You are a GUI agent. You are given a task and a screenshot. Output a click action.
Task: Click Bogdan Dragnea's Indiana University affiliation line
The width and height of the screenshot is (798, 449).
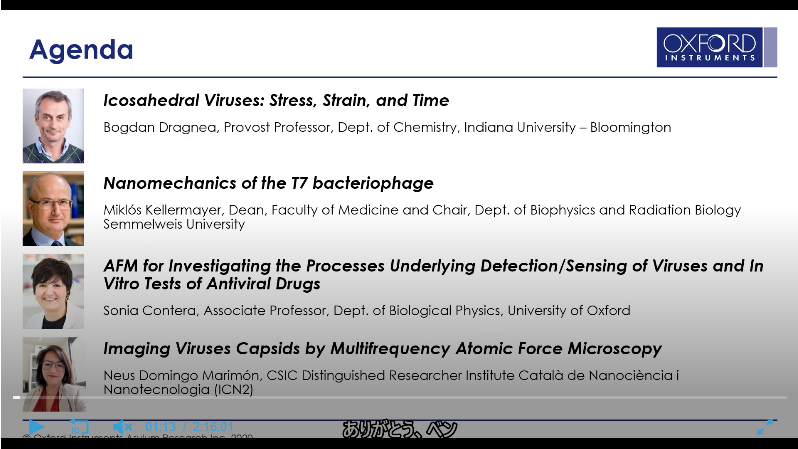[387, 127]
